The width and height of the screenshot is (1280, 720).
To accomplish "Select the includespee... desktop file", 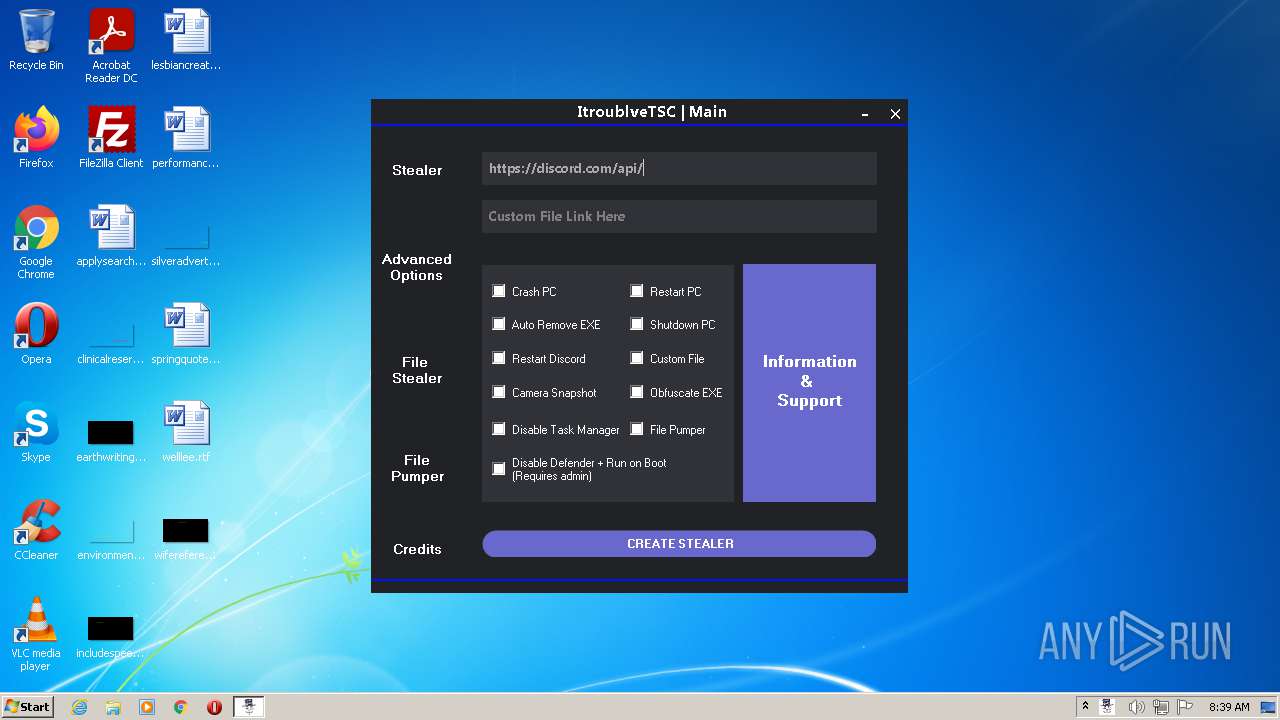I will (x=111, y=636).
